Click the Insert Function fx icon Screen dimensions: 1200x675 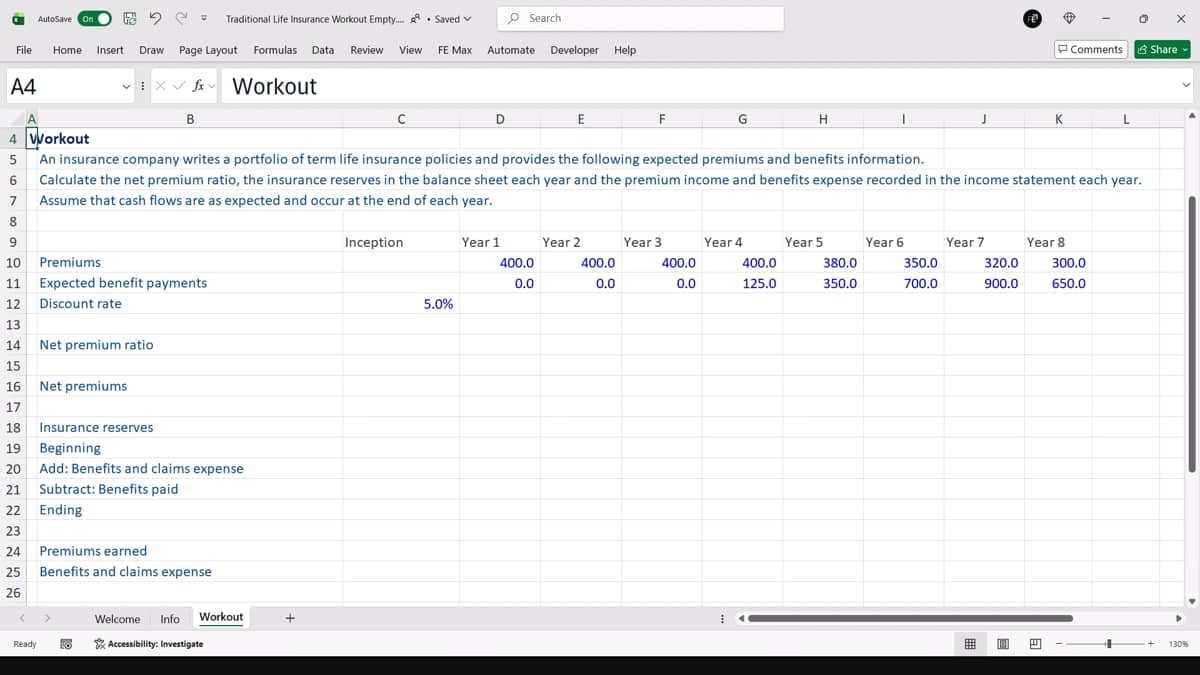tap(199, 87)
